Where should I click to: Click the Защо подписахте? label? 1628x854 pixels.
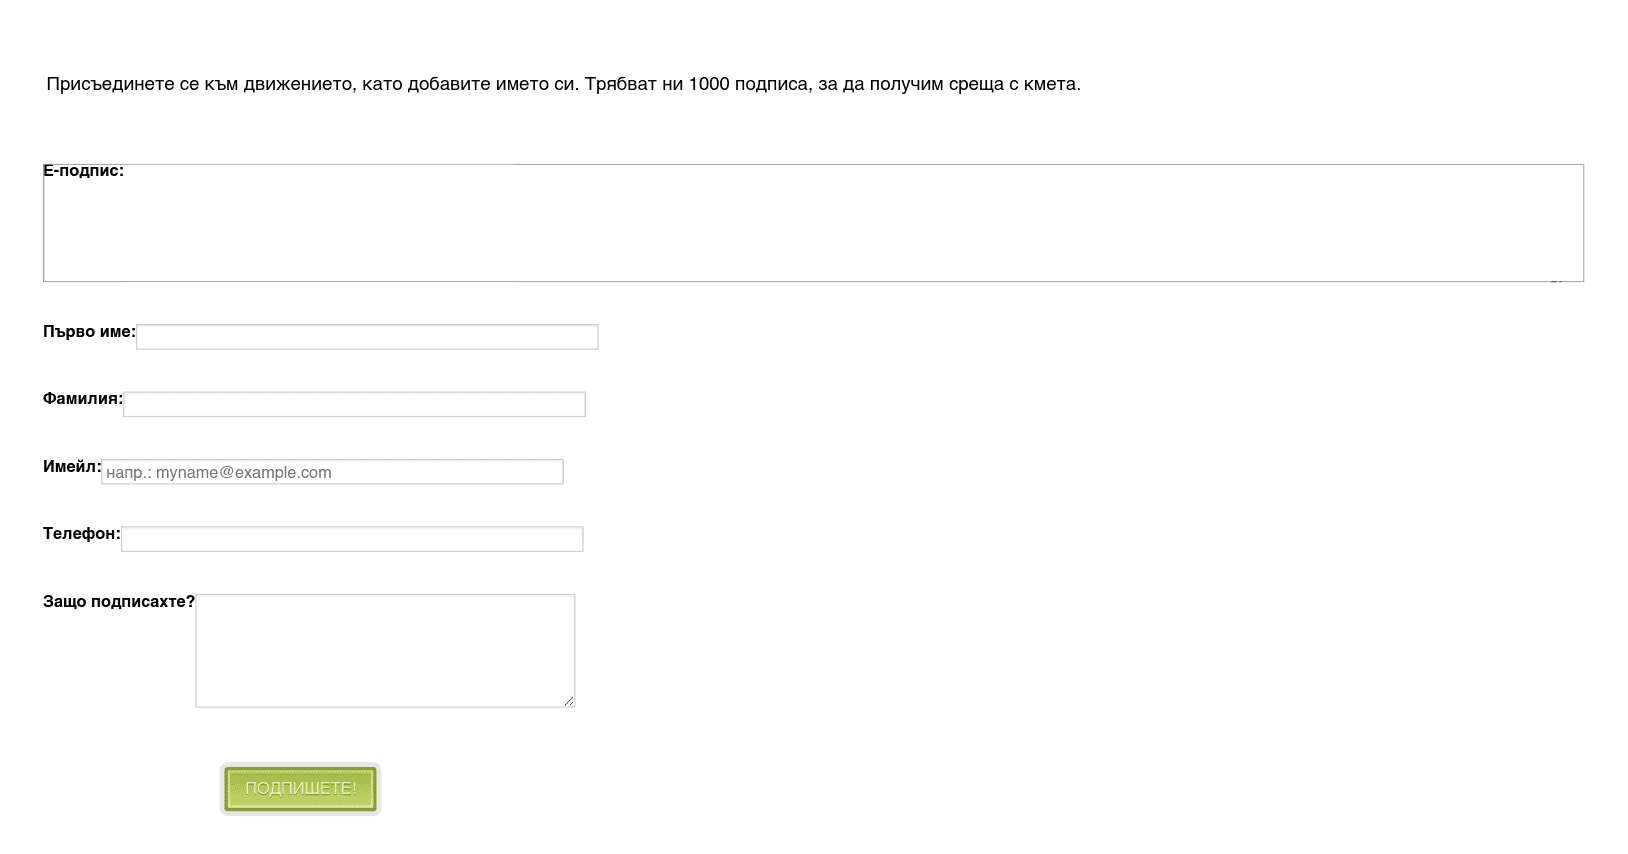119,602
